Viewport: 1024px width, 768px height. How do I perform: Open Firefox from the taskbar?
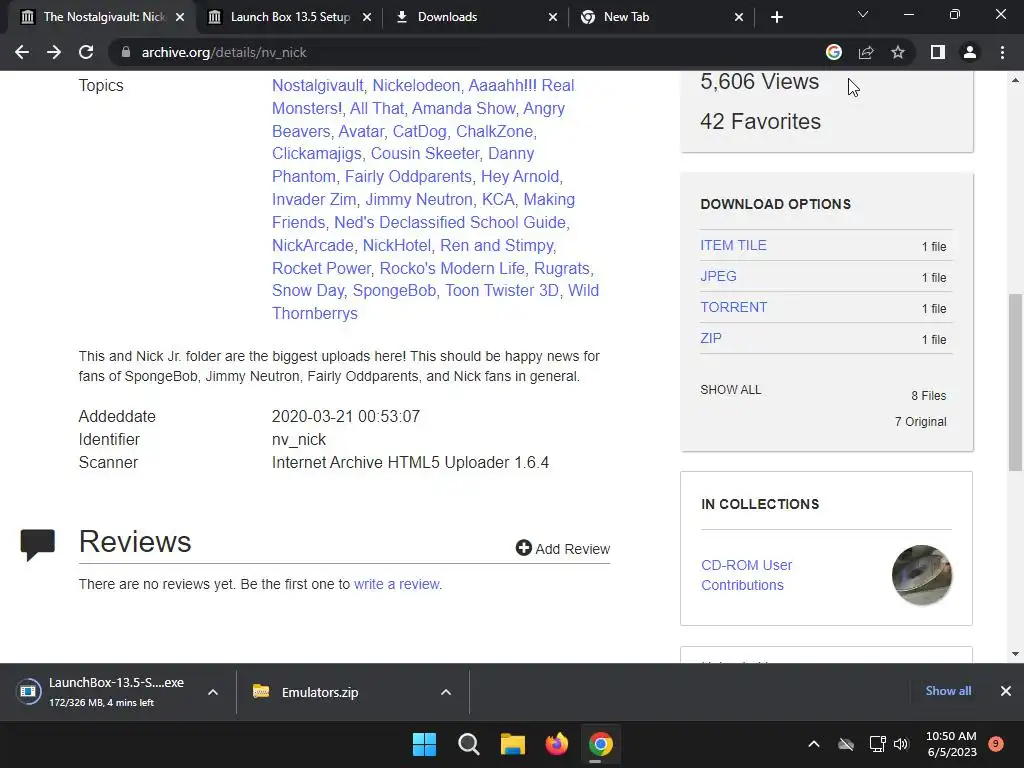tap(556, 744)
